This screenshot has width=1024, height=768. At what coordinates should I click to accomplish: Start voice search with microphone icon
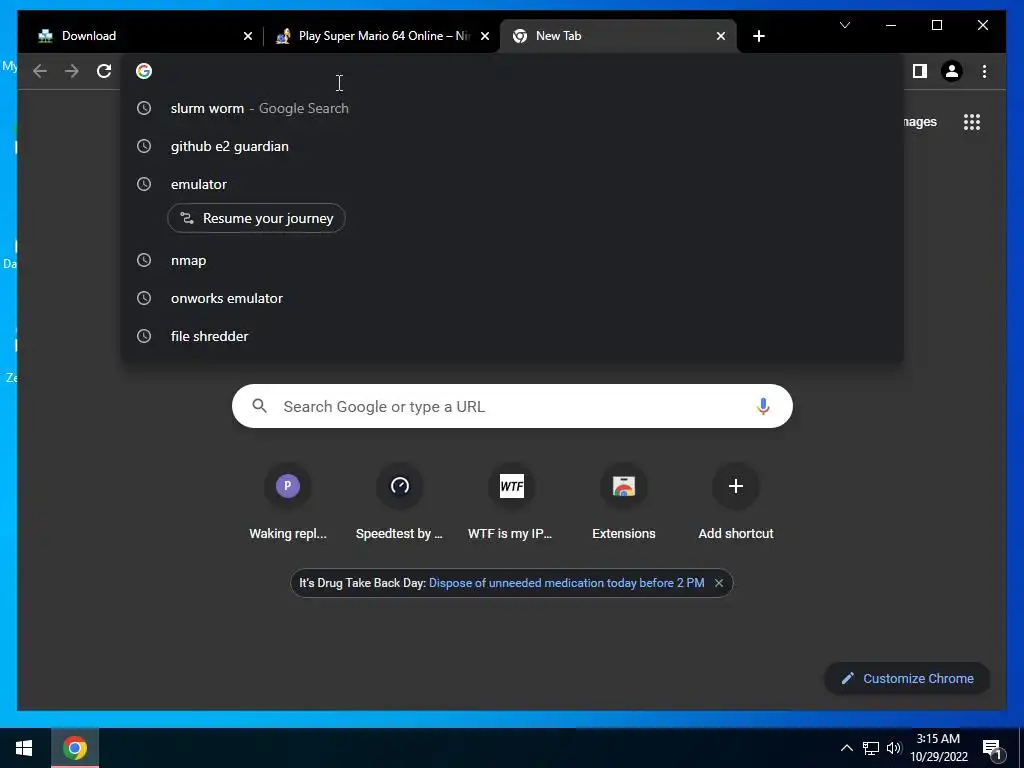(x=763, y=406)
